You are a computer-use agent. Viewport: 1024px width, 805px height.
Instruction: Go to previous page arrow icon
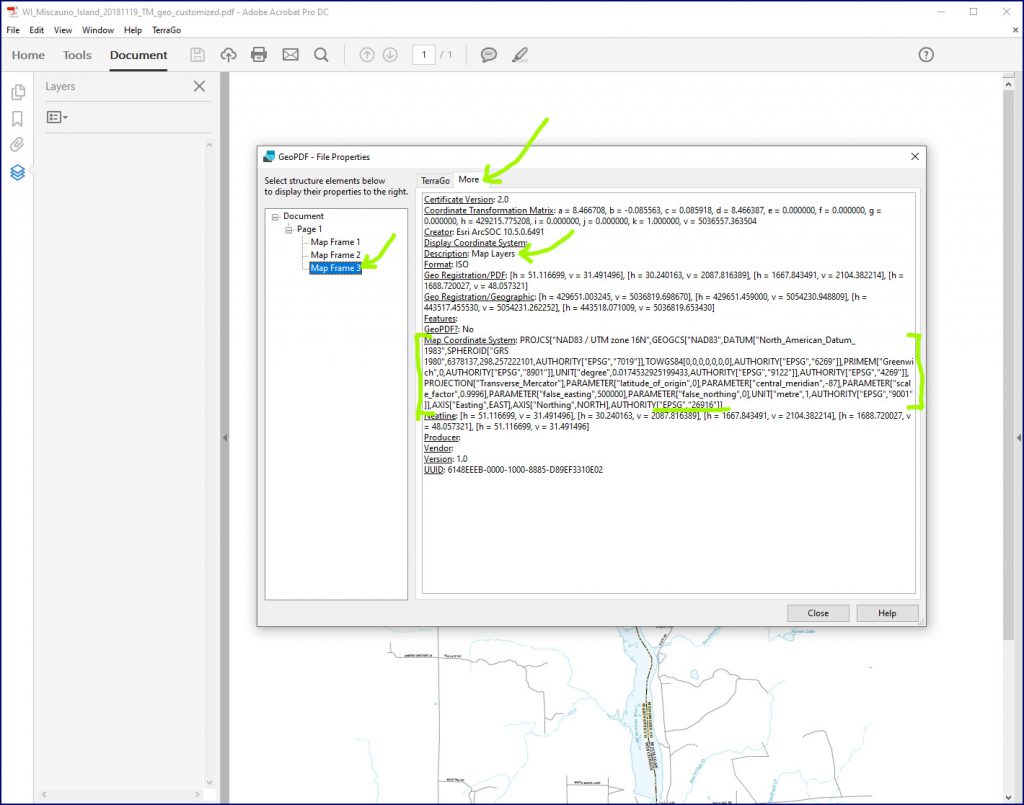[367, 55]
